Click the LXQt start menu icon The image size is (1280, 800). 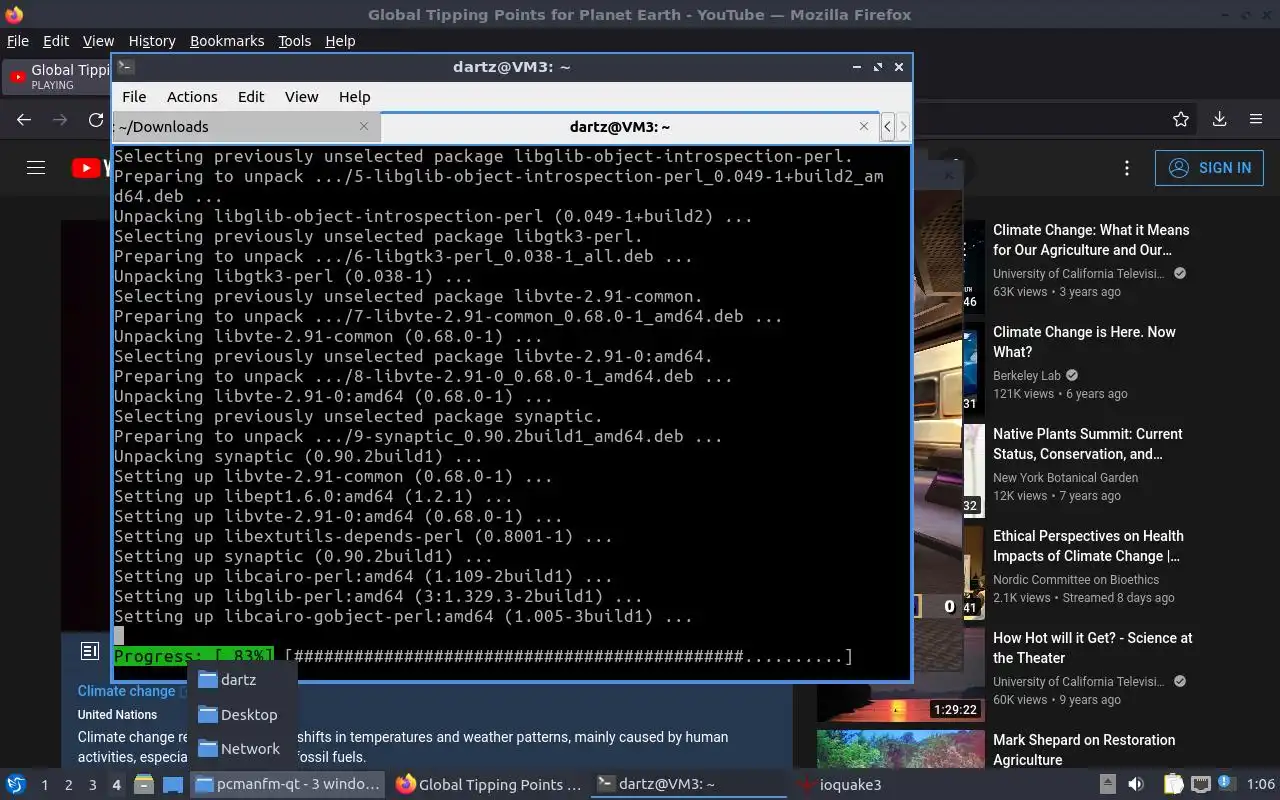16,784
